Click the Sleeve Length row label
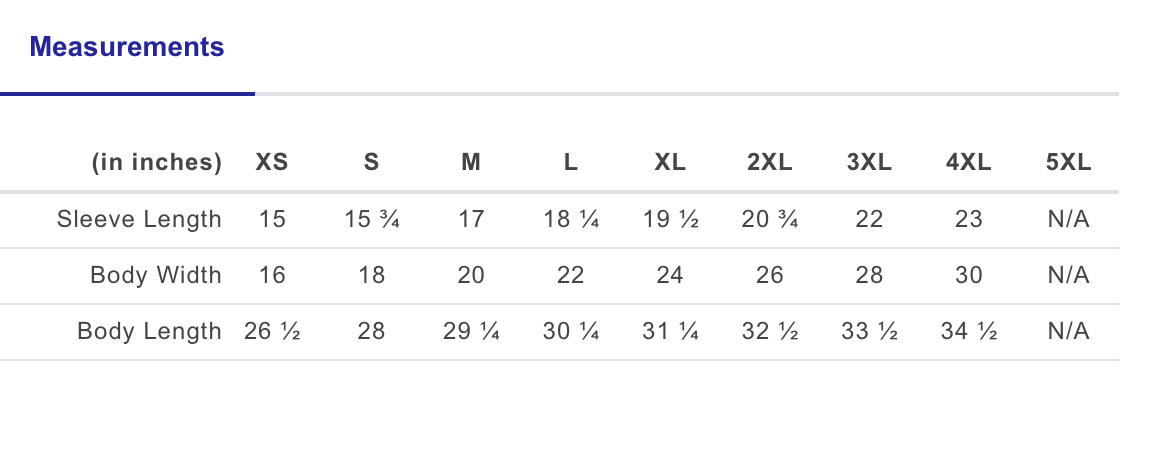Image resolution: width=1158 pixels, height=476 pixels. (139, 219)
